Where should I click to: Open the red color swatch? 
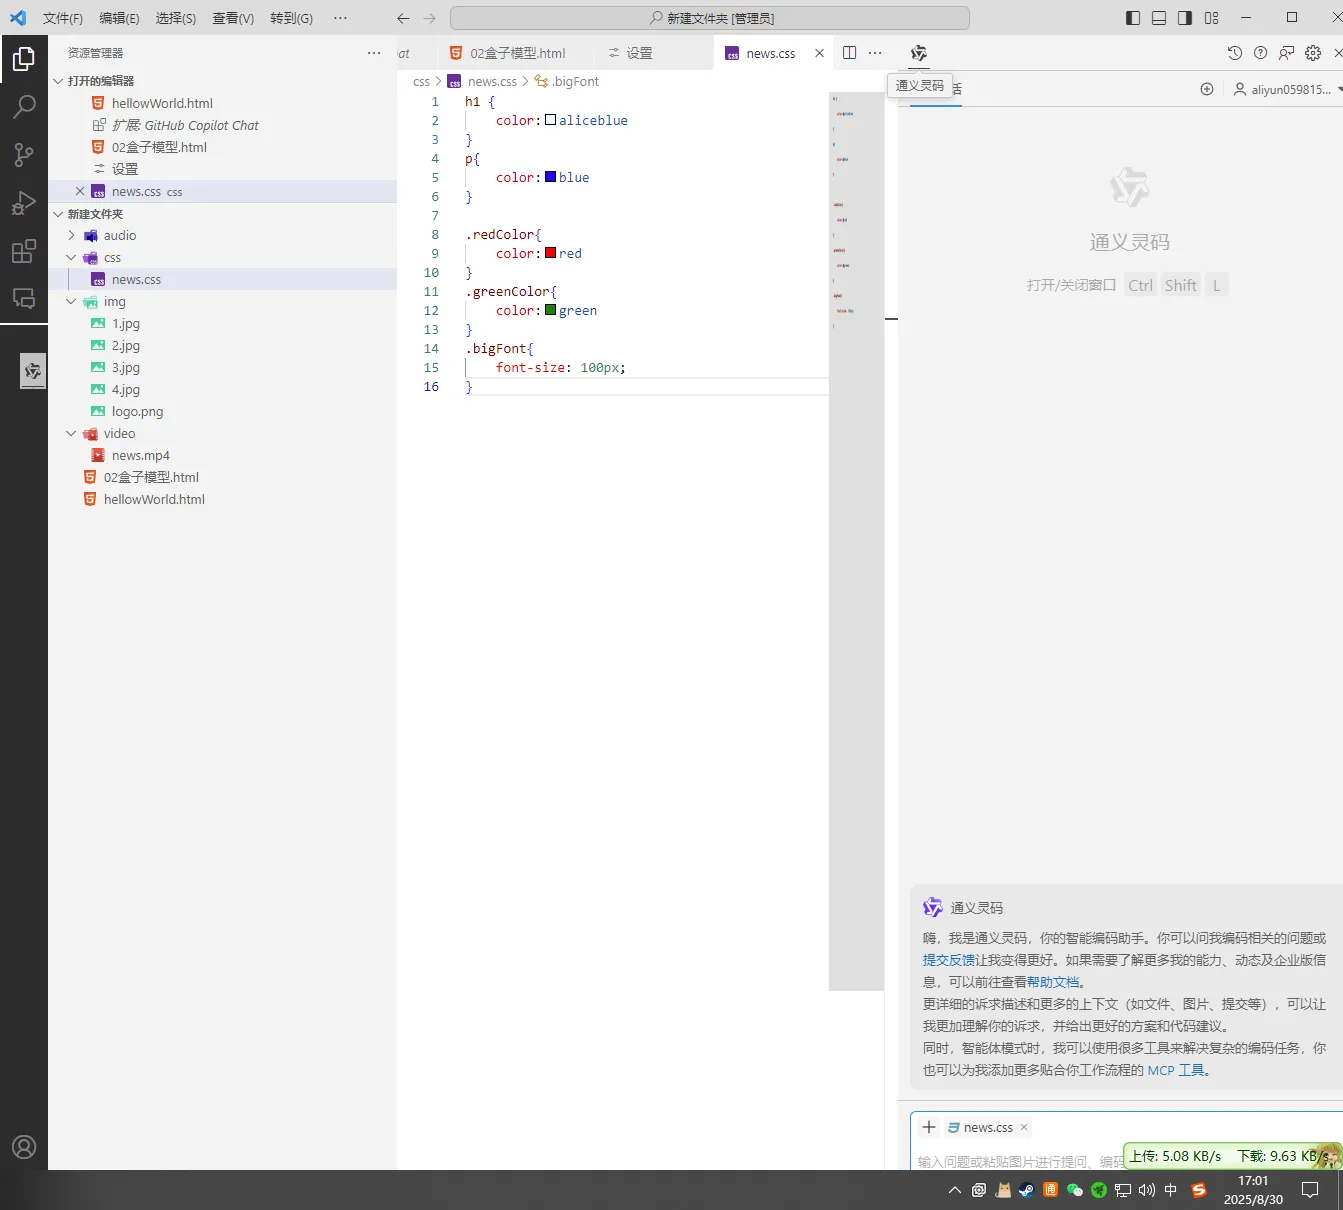(x=550, y=253)
